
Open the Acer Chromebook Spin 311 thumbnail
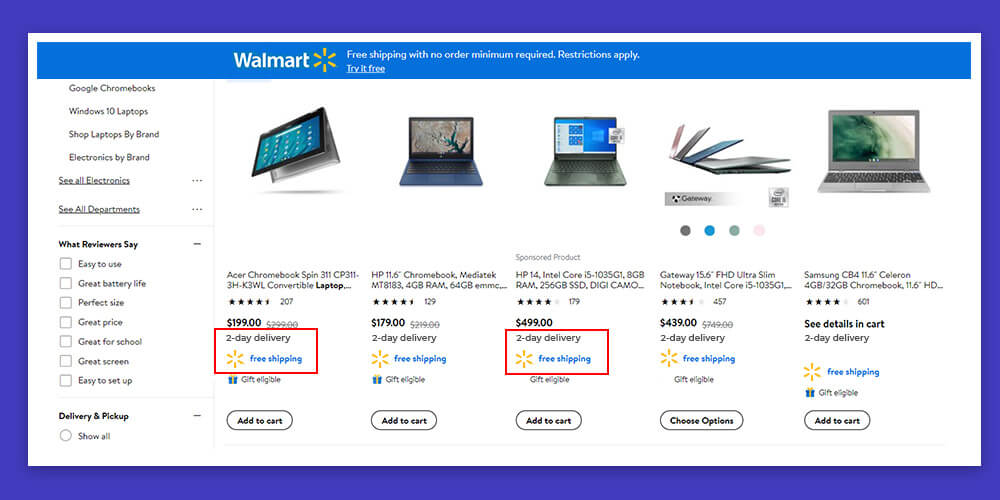pyautogui.click(x=296, y=149)
